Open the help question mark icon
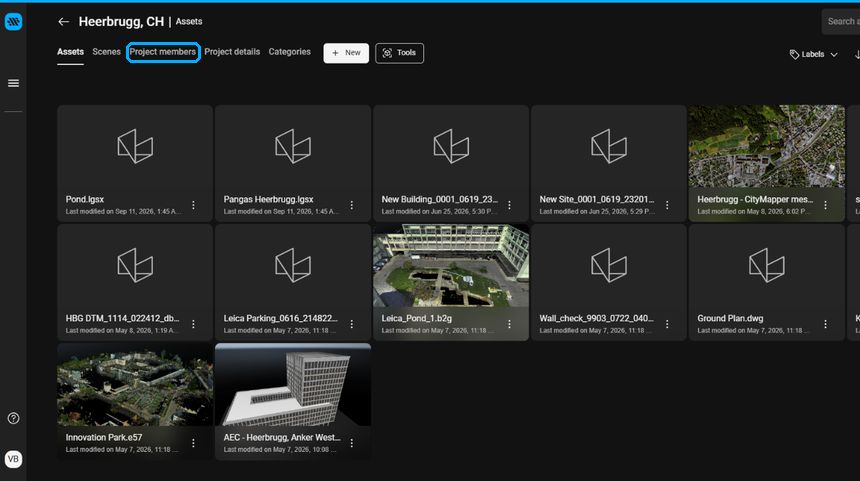This screenshot has height=481, width=860. pos(13,418)
